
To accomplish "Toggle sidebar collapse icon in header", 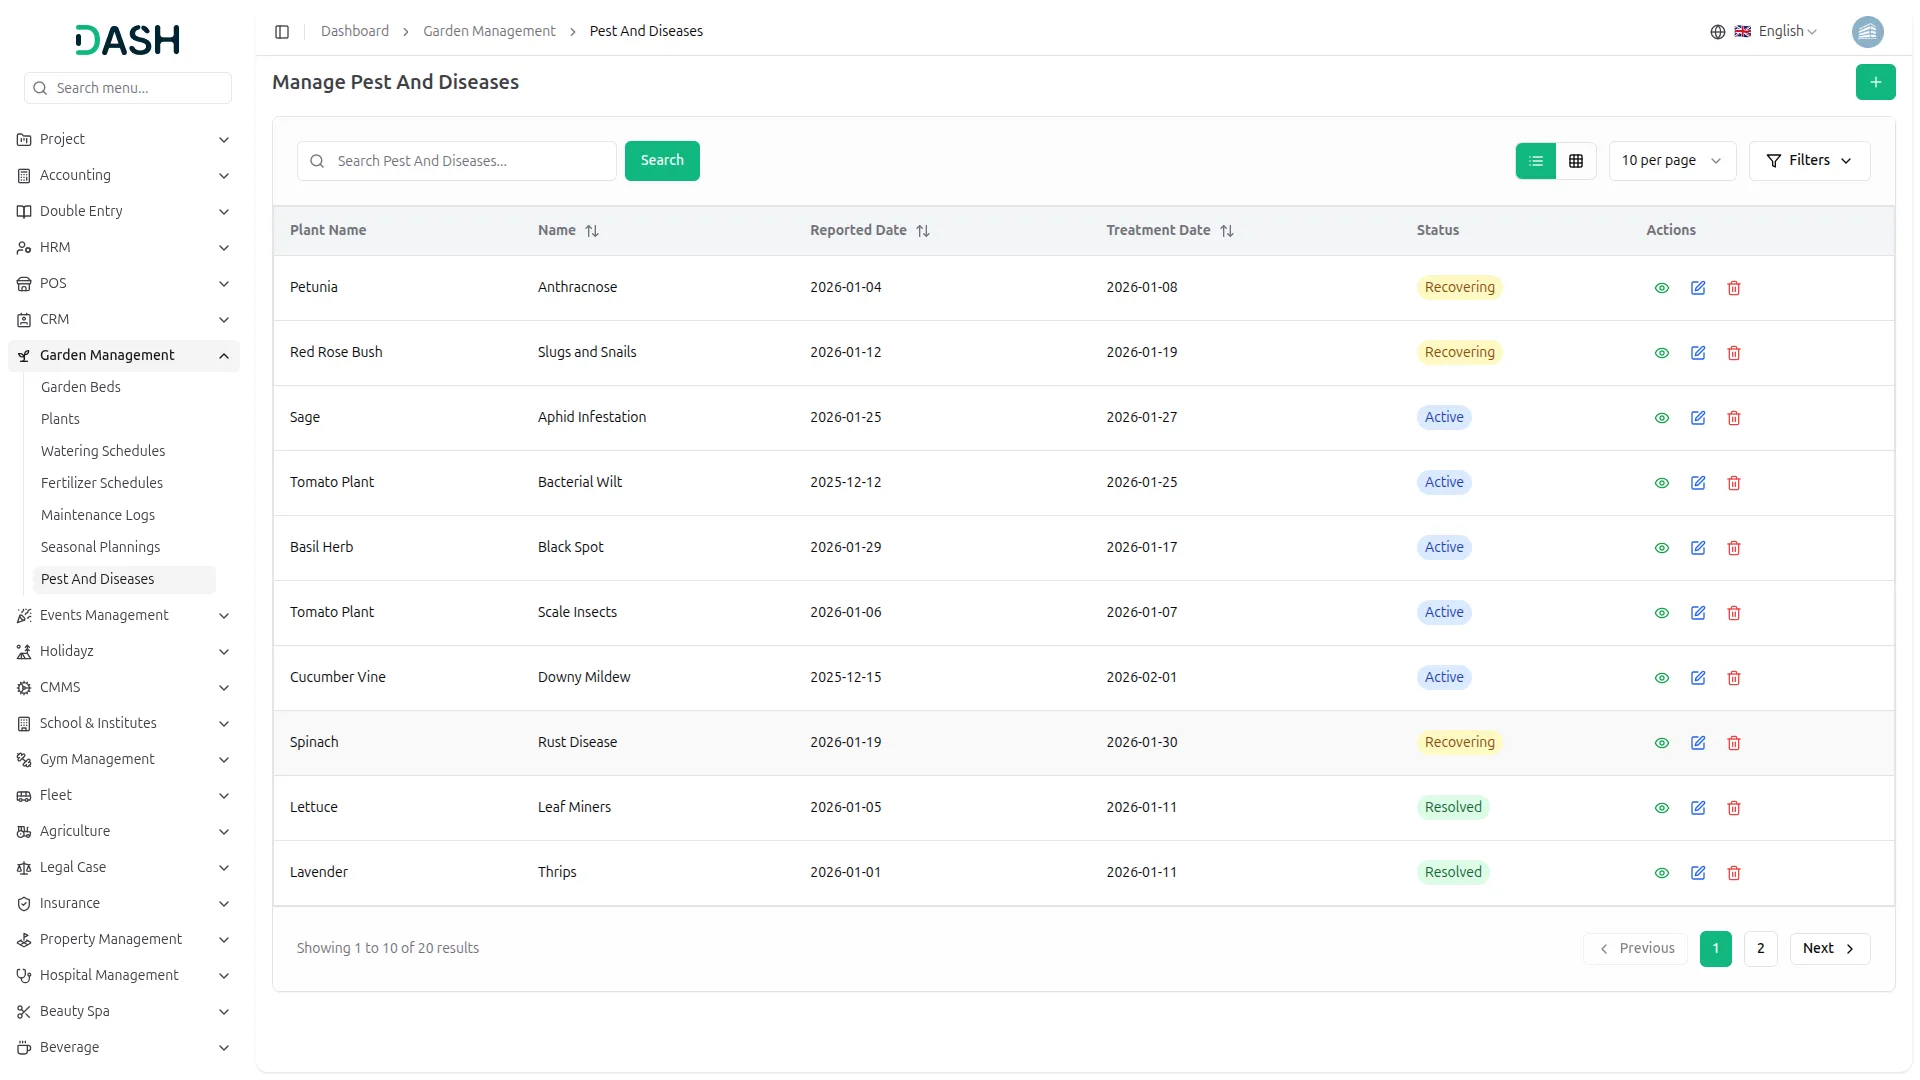I will pyautogui.click(x=282, y=32).
